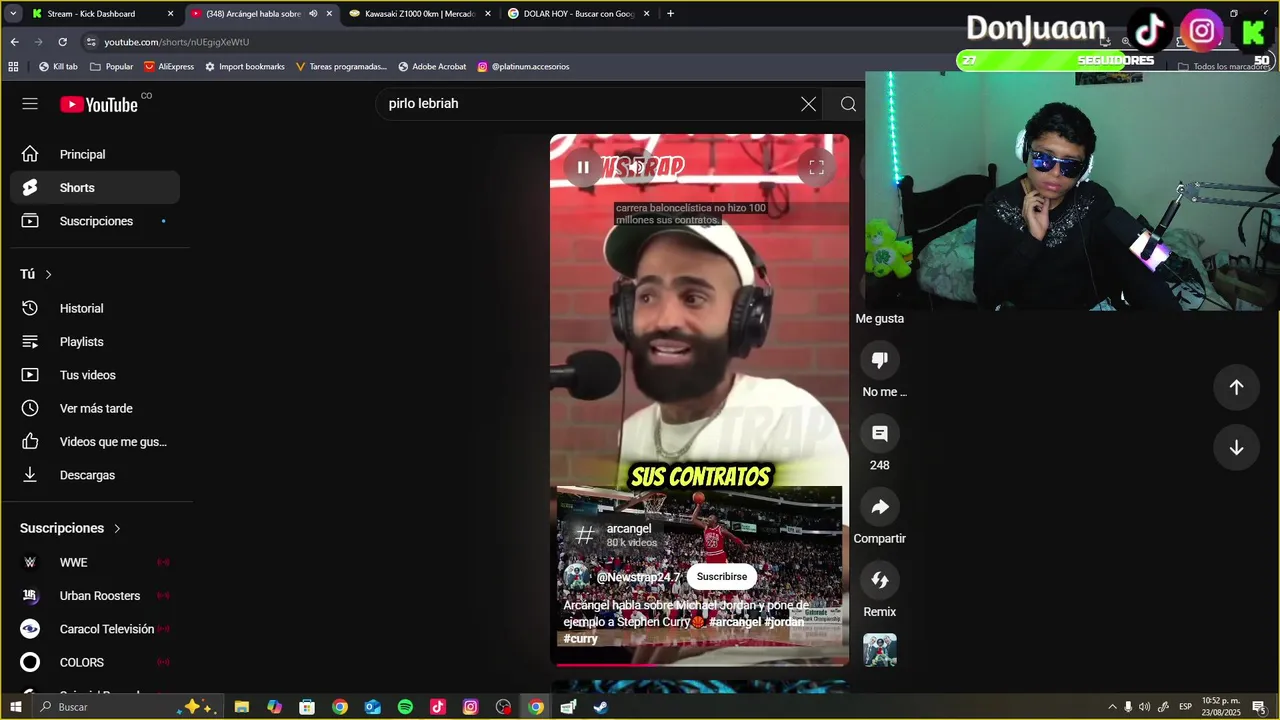Image resolution: width=1280 pixels, height=720 pixels.
Task: Click the taskbar Buscar search box
Action: pyautogui.click(x=128, y=707)
